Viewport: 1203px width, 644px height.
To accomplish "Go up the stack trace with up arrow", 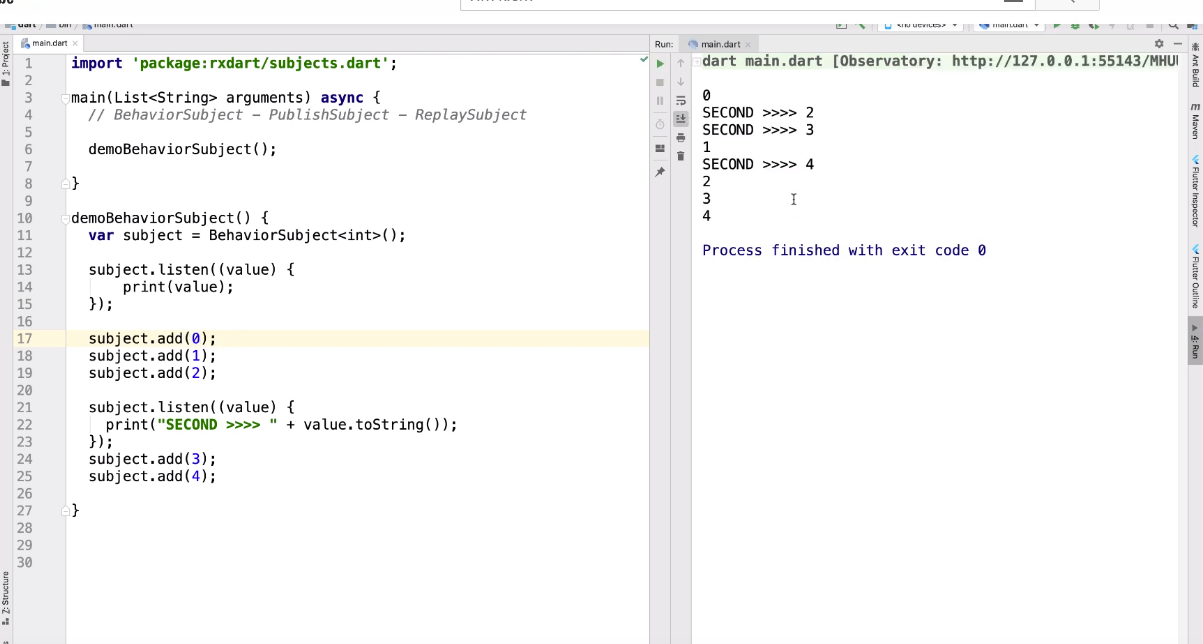I will click(681, 64).
